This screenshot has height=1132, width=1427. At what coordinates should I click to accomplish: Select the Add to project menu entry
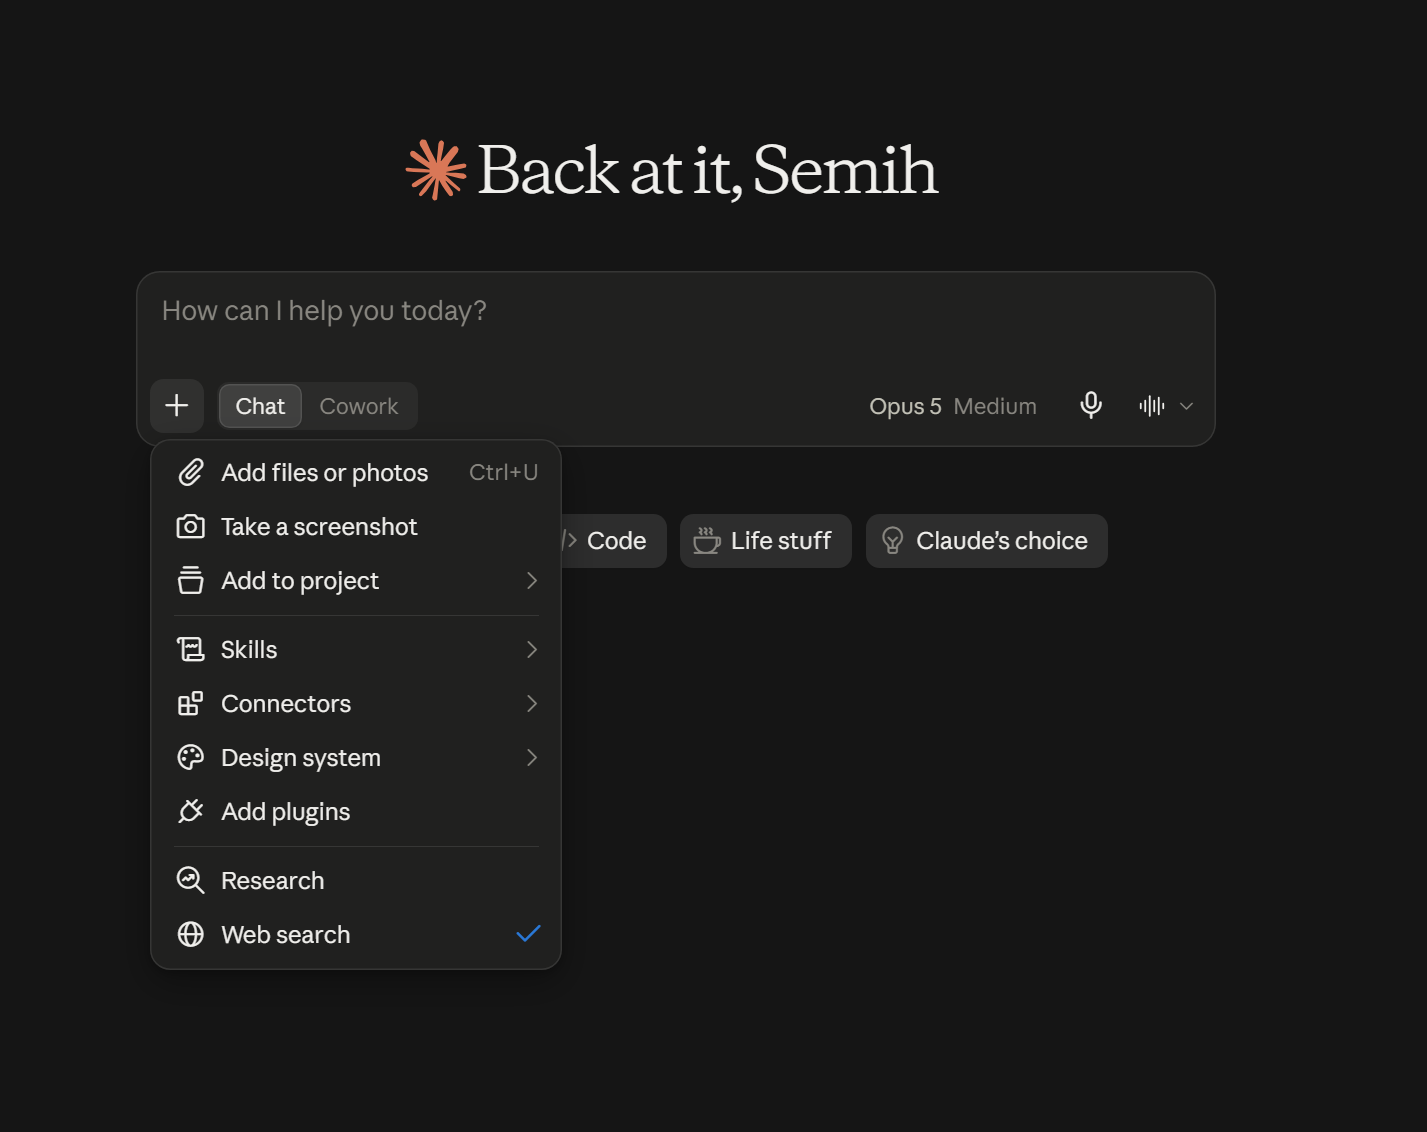coord(356,581)
